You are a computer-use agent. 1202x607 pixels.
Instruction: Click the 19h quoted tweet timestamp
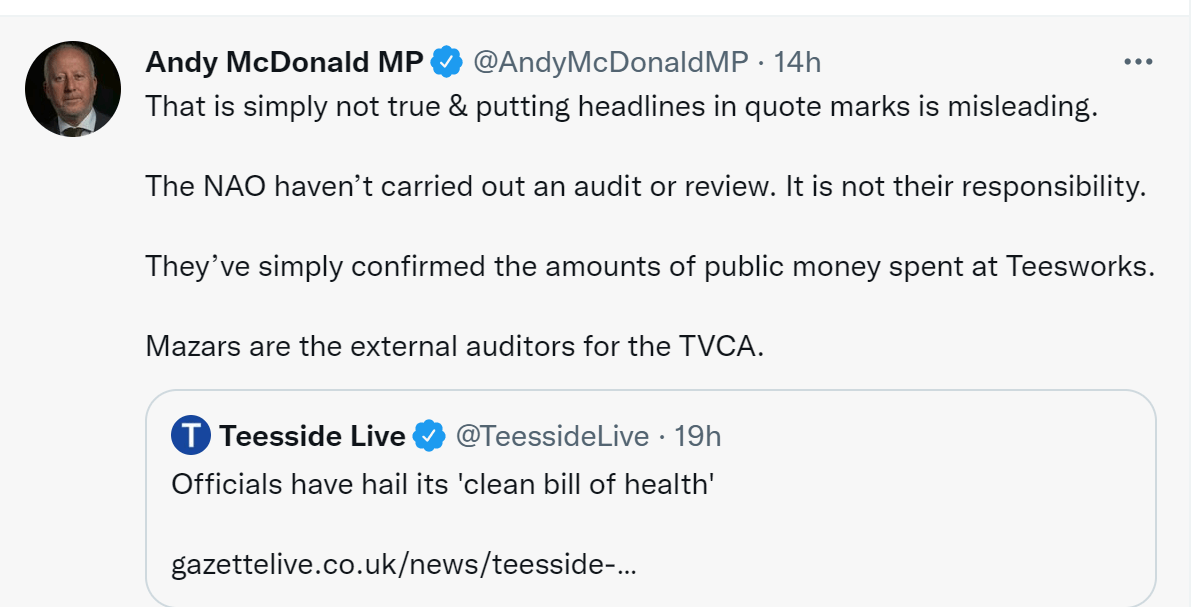click(x=698, y=437)
